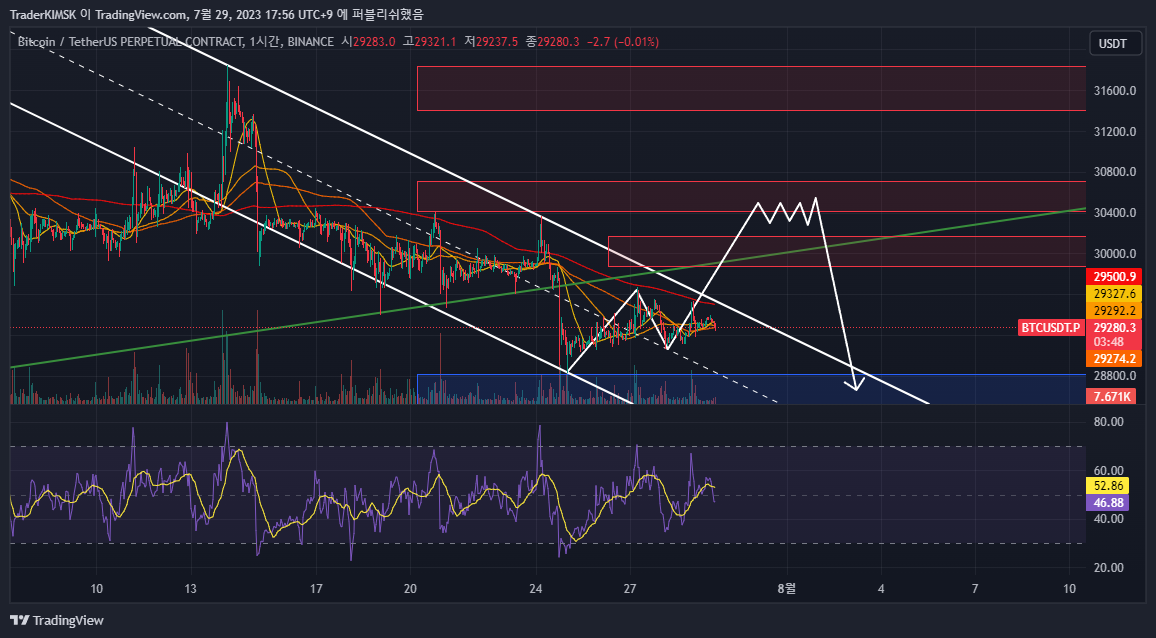Screen dimensions: 1156x638
Task: Click the 20 date axis label
Action: coord(411,589)
